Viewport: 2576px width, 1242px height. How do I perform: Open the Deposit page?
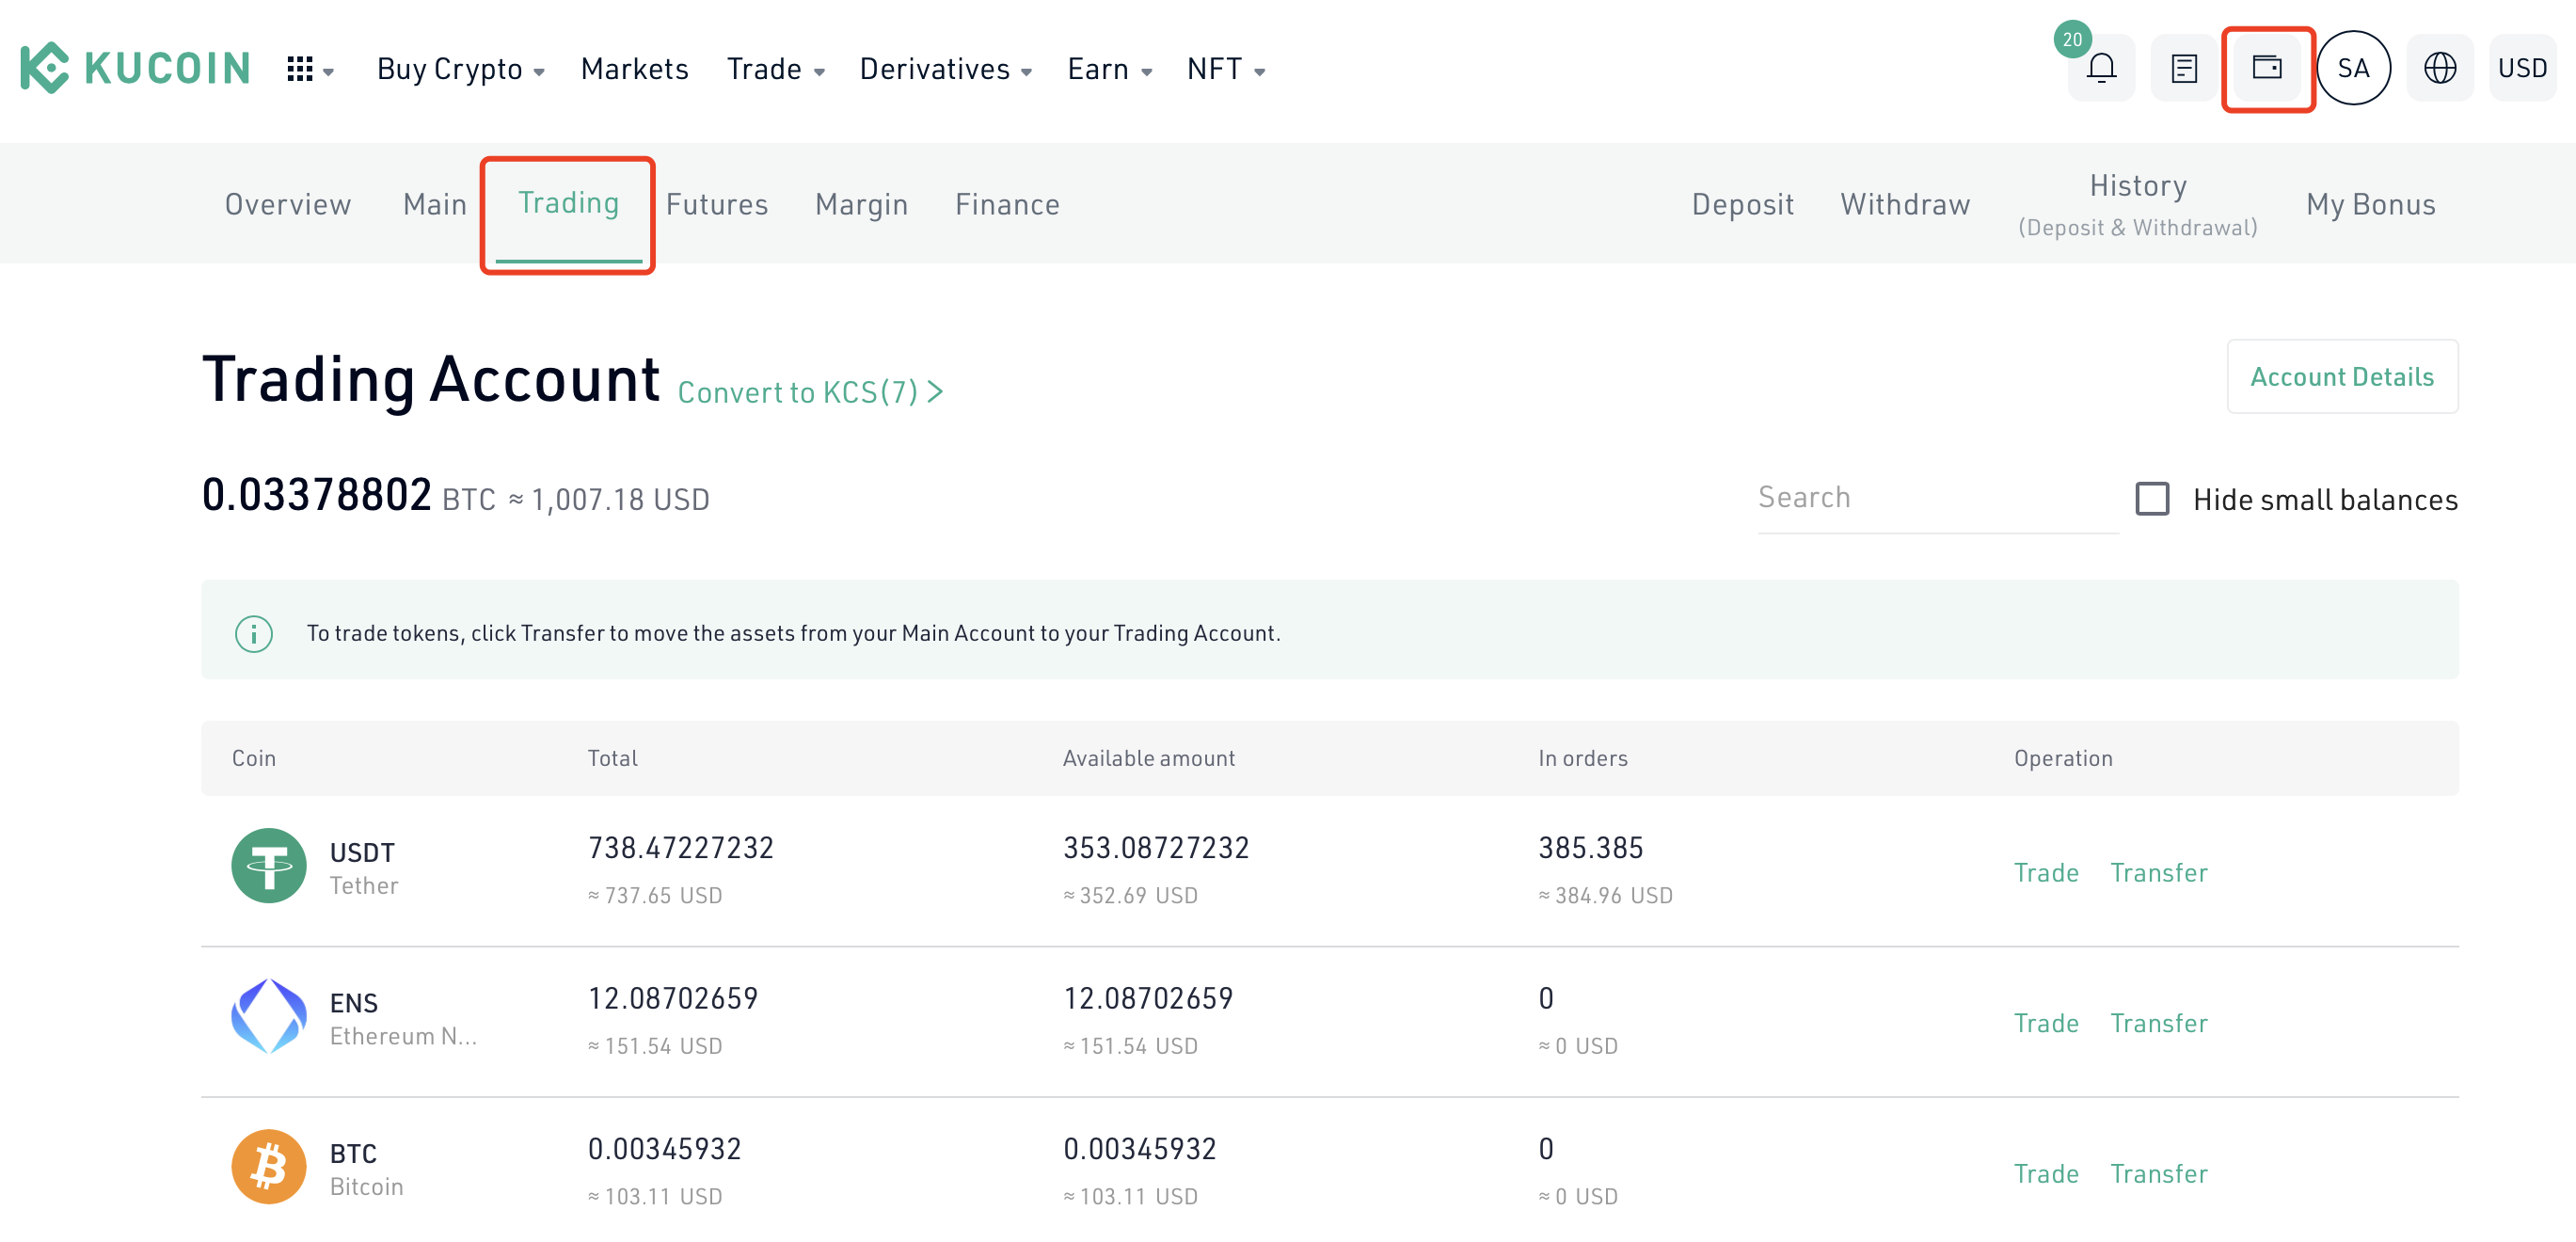point(1743,204)
